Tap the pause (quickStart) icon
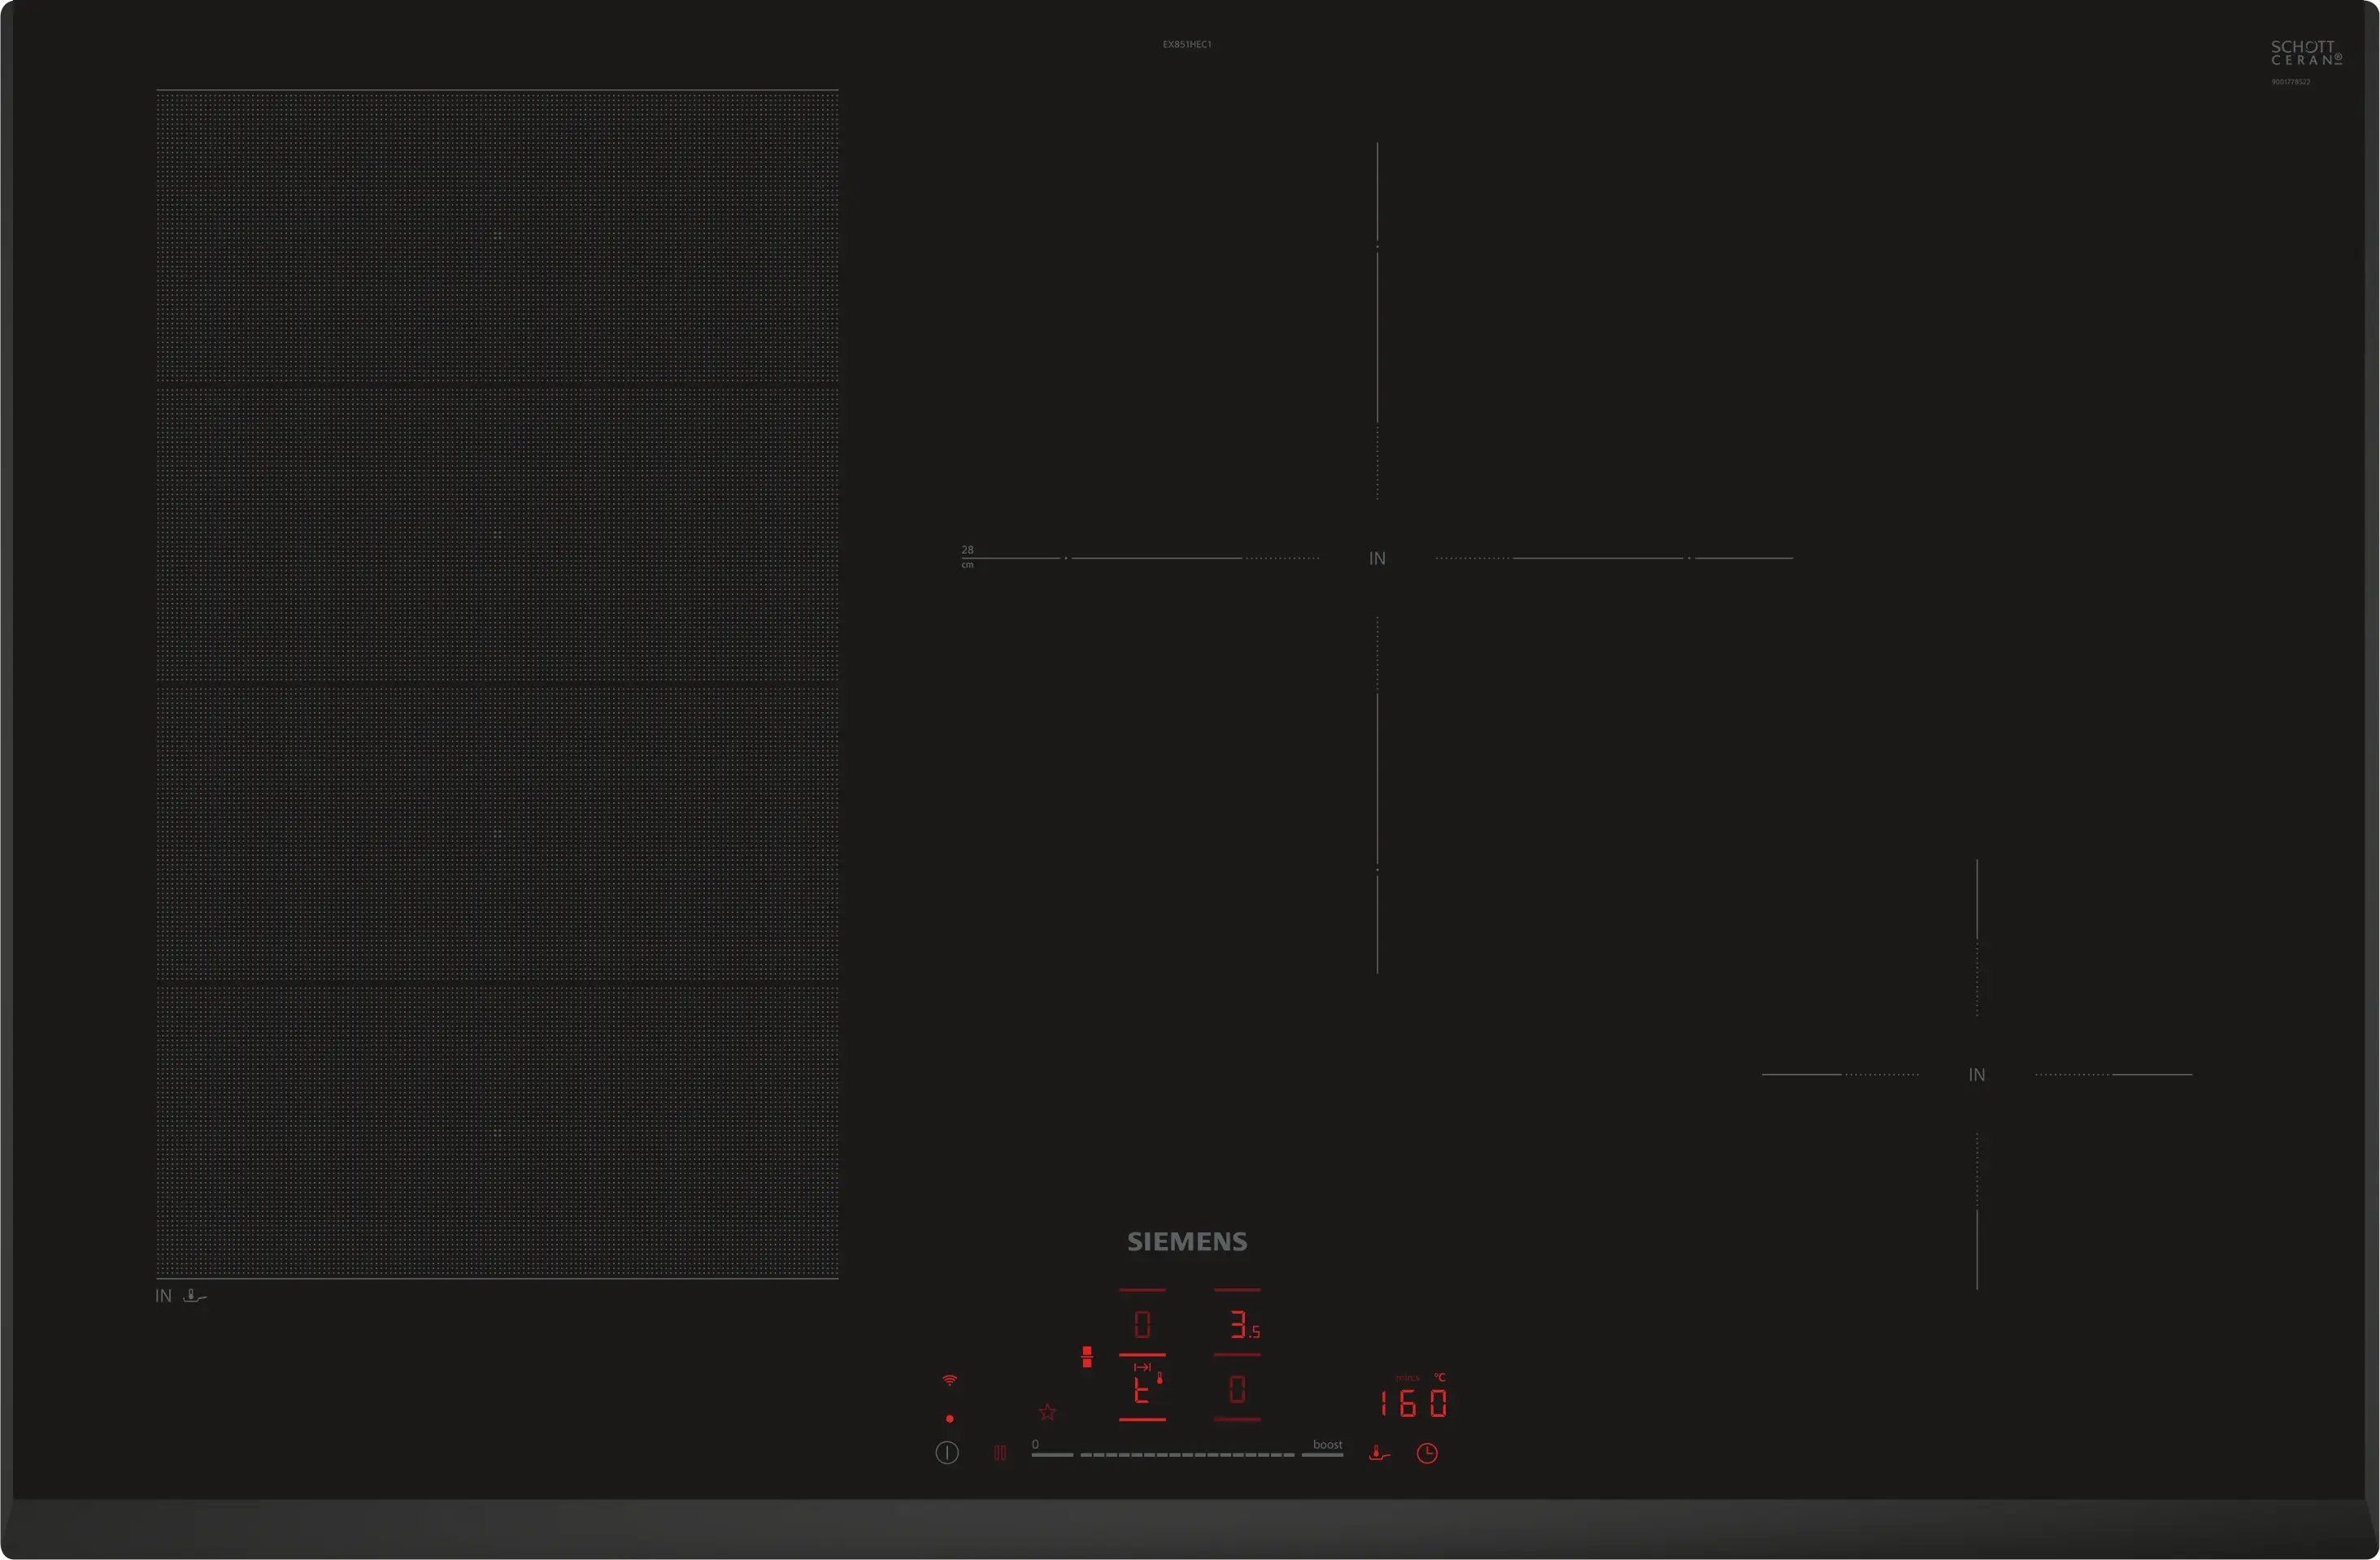 [1000, 1453]
